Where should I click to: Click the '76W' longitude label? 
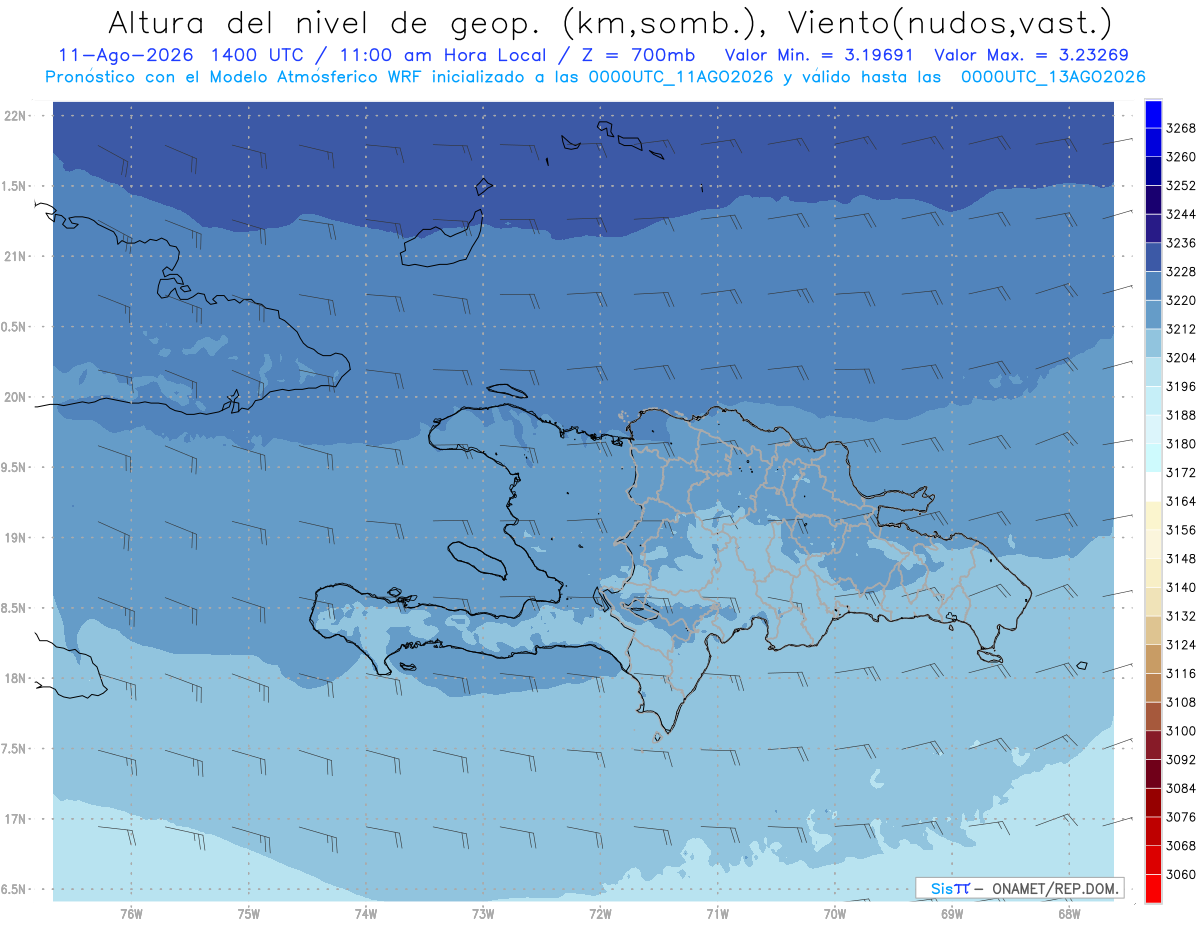tap(131, 914)
